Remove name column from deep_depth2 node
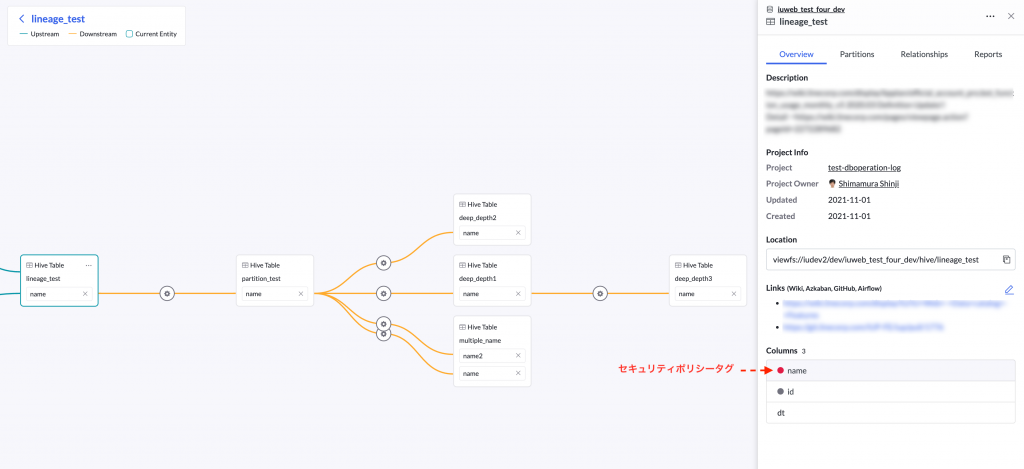The image size is (1024, 469). click(x=518, y=233)
